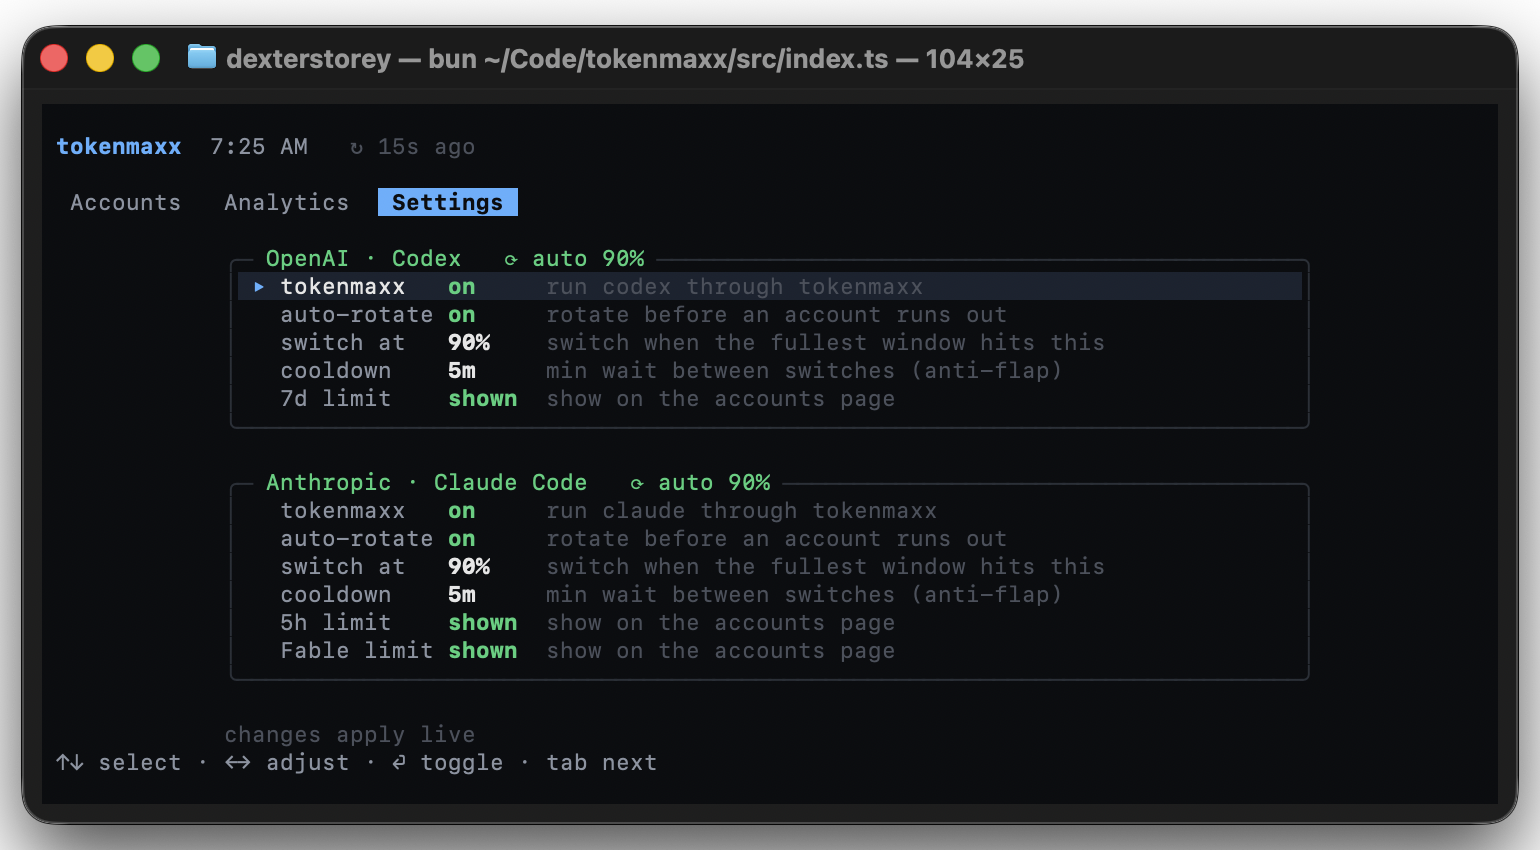Toggle the 5h limit shown value
Screen dimensions: 1540x850
[483, 623]
